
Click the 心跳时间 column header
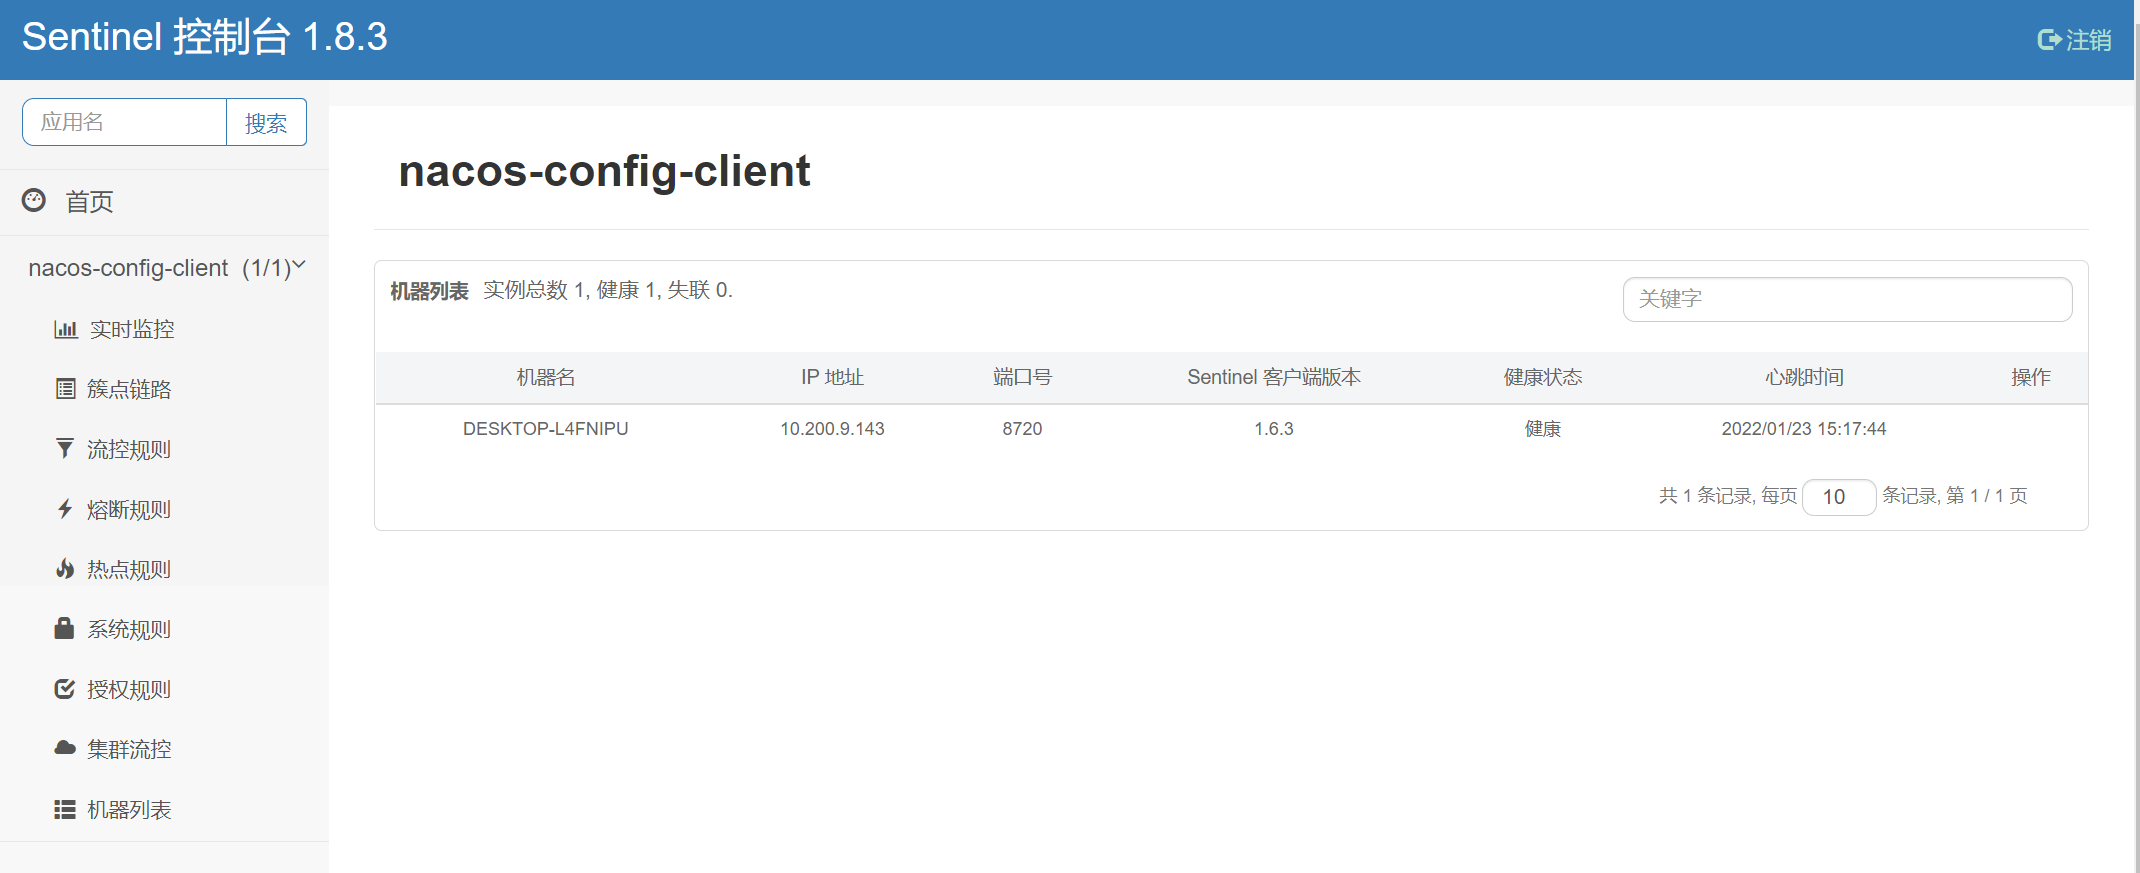pyautogui.click(x=1804, y=377)
